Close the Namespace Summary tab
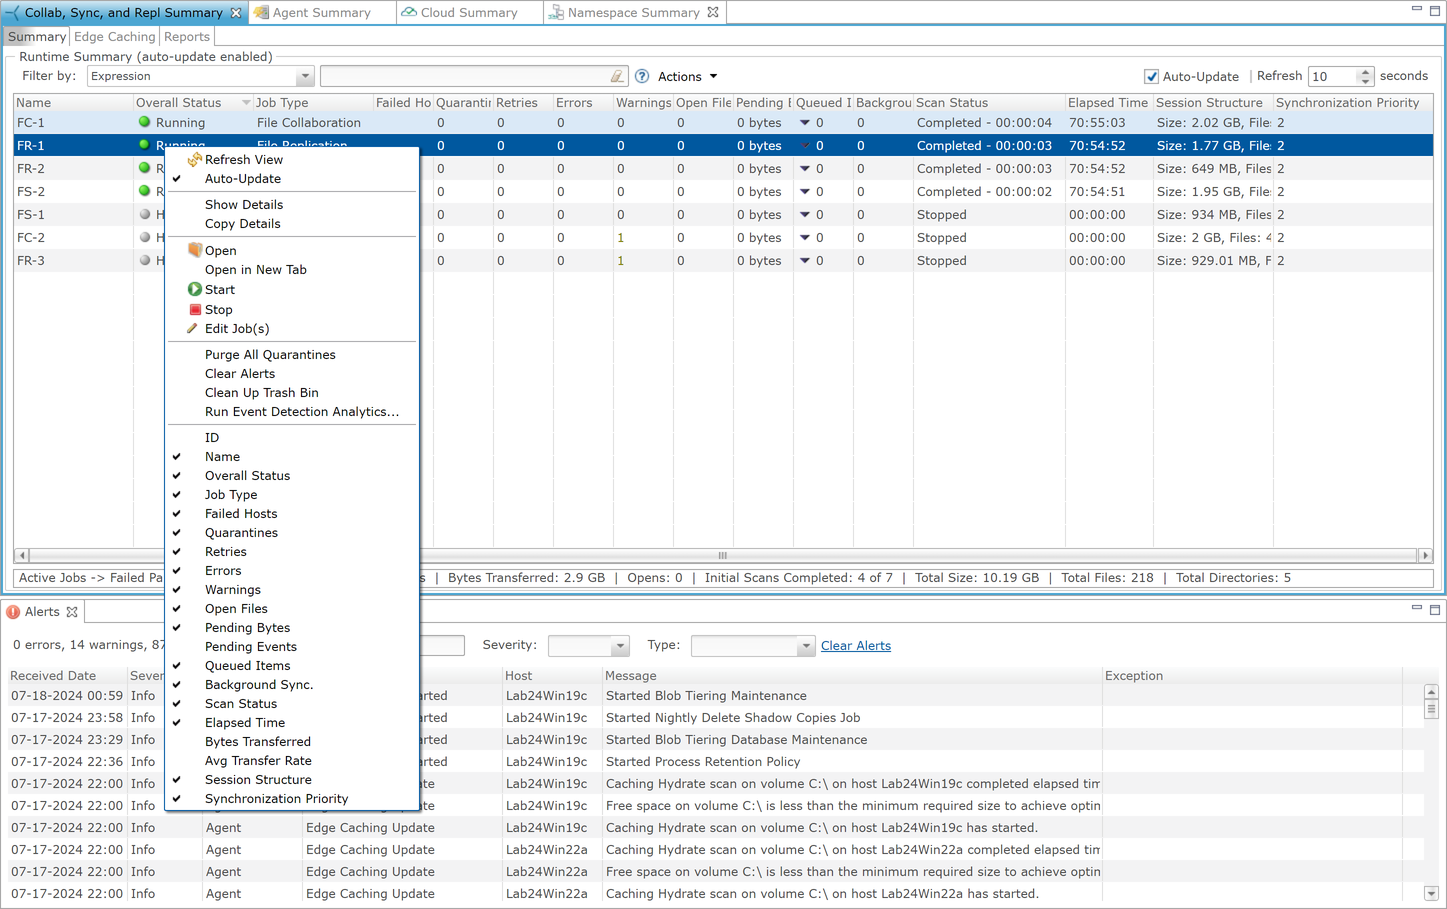Screen dimensions: 1447x909 coord(713,12)
